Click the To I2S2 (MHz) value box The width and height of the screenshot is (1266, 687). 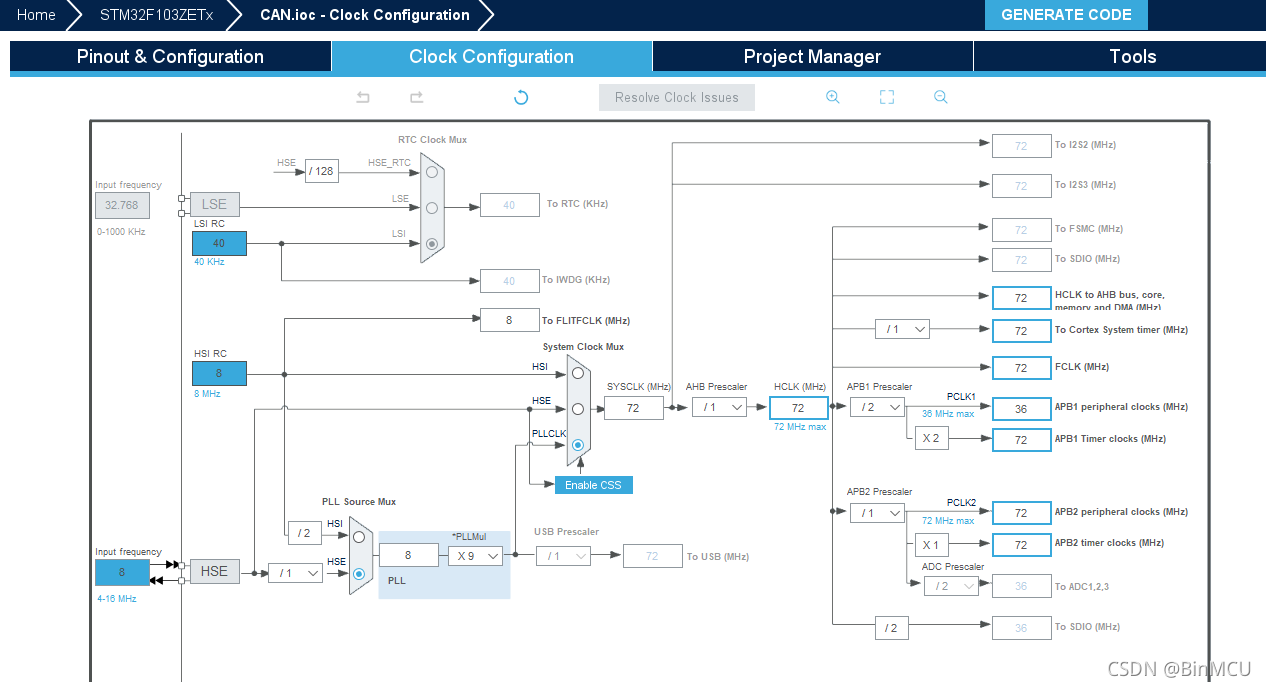coord(1021,145)
